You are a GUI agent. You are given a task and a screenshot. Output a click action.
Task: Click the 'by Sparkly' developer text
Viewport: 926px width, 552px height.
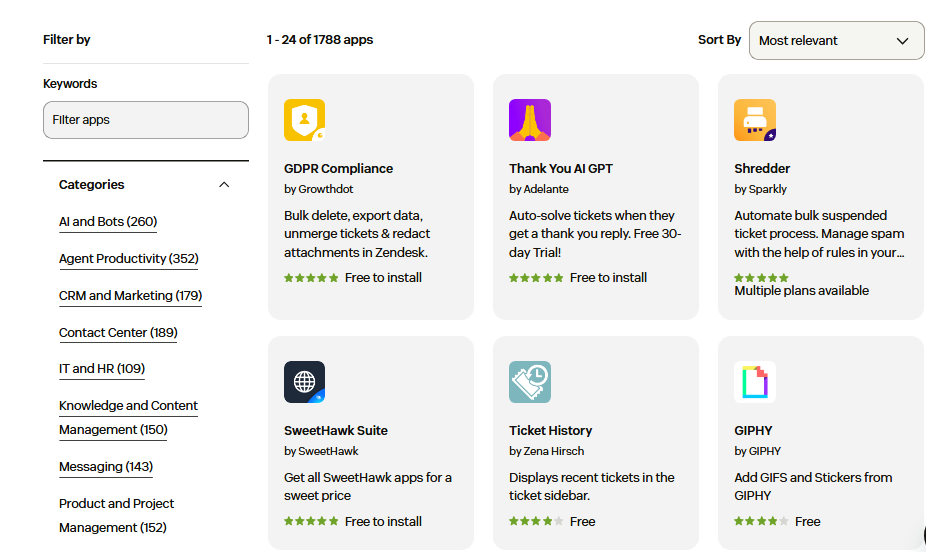tap(760, 190)
